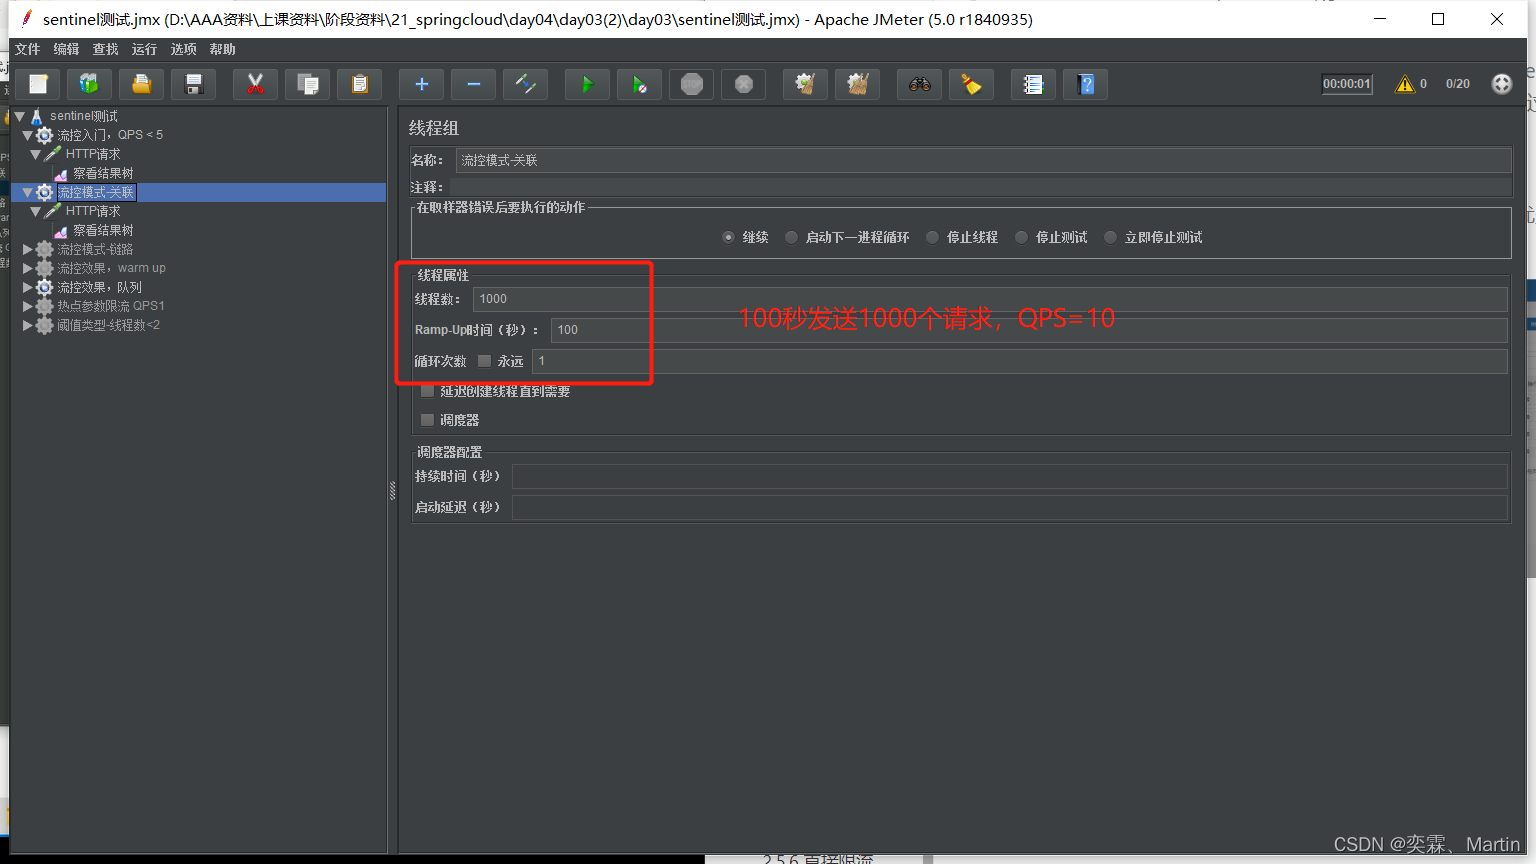
Task: Tick the 调度器 scheduler checkbox
Action: tap(428, 420)
